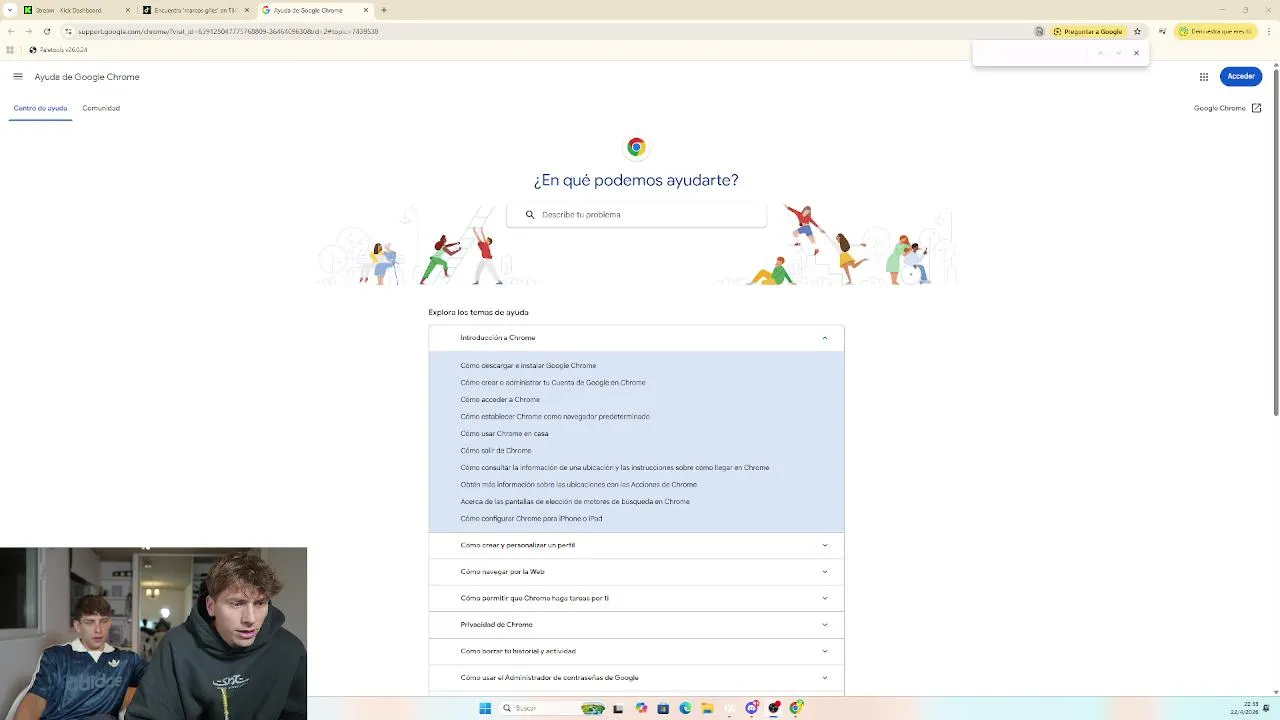Screen dimensions: 1280x720
Task: Open Cómo descargar e instalar Google Chrome
Action: tap(528, 366)
